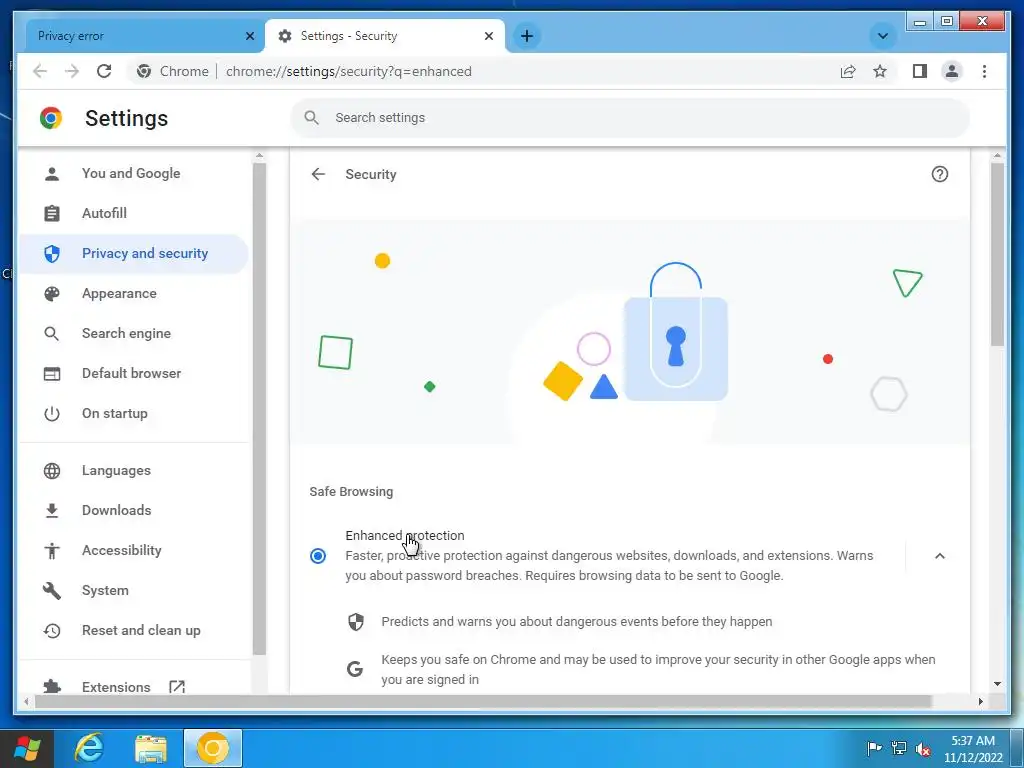Click the Chrome logo beside Settings title
The height and width of the screenshot is (768, 1024).
point(51,118)
